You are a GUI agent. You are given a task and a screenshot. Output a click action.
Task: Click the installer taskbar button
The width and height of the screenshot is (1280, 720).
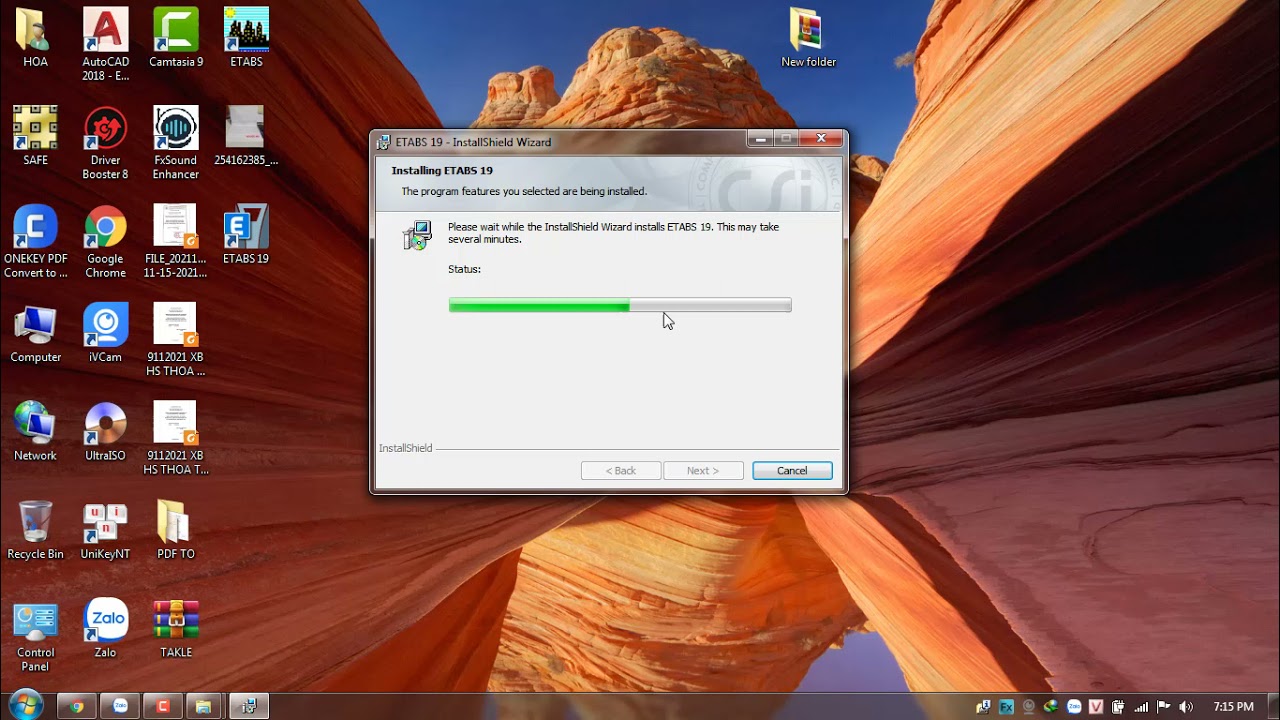(248, 706)
